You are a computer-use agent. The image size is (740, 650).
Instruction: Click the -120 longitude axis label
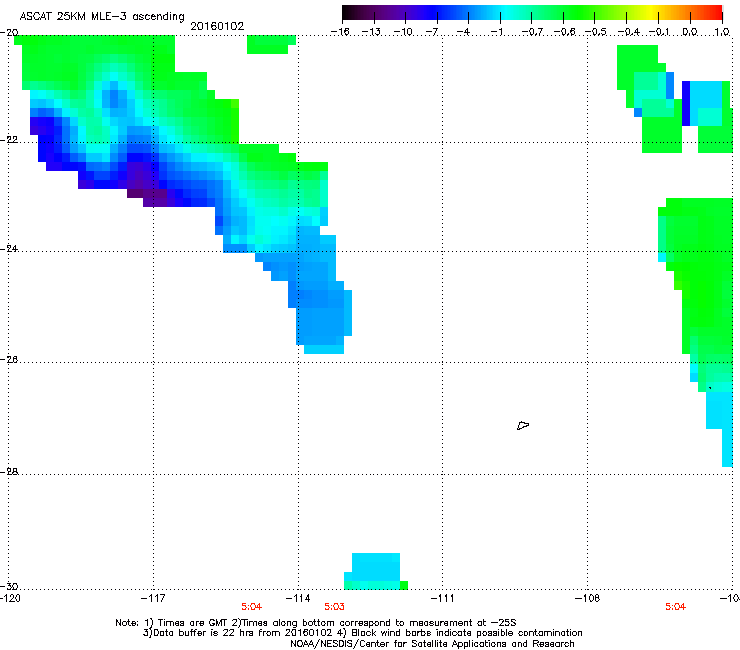10,598
